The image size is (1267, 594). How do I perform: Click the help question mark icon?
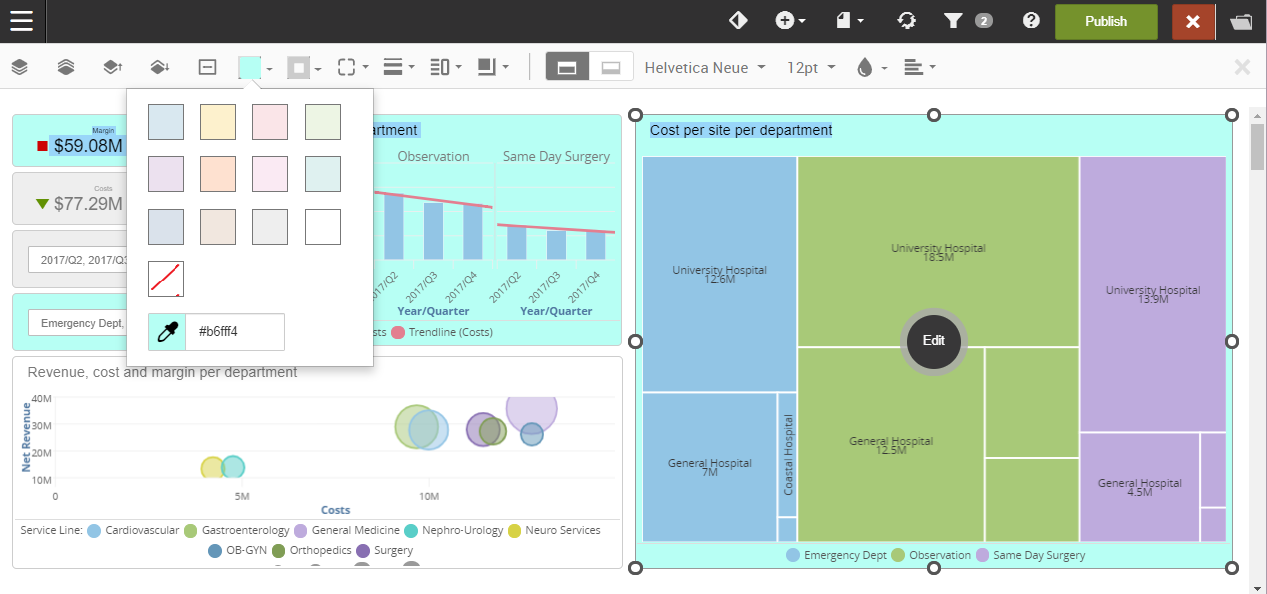point(1031,21)
